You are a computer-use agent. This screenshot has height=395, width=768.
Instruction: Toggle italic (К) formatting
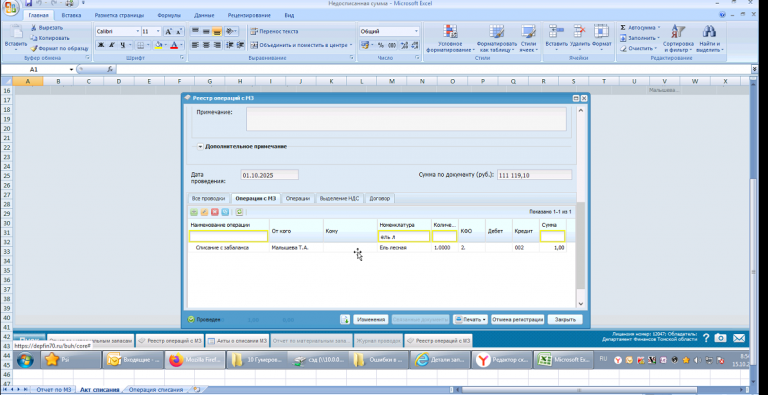pos(112,45)
